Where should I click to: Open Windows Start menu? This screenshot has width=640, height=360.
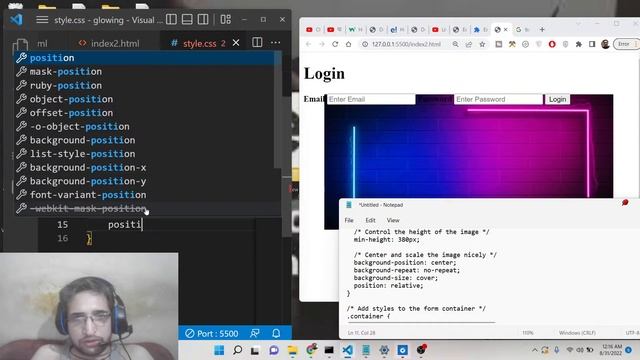pyautogui.click(x=219, y=350)
